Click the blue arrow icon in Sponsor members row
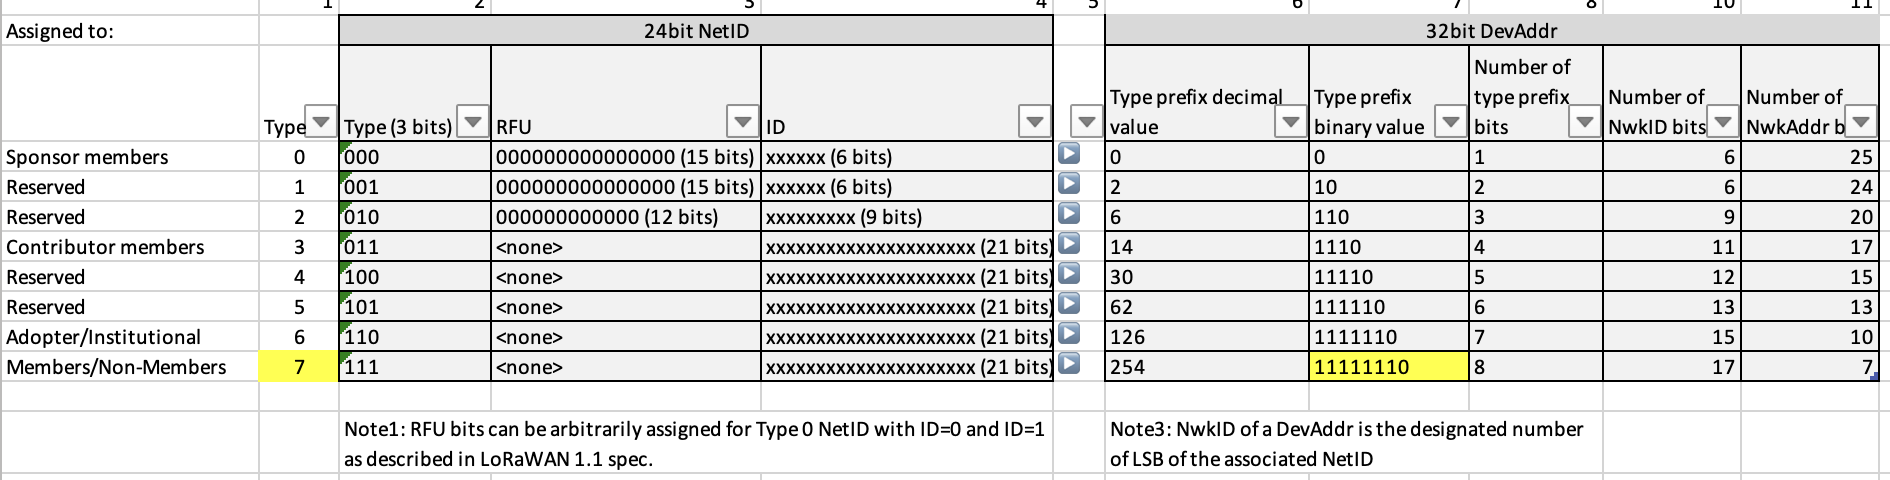The width and height of the screenshot is (1890, 480). click(x=1069, y=155)
